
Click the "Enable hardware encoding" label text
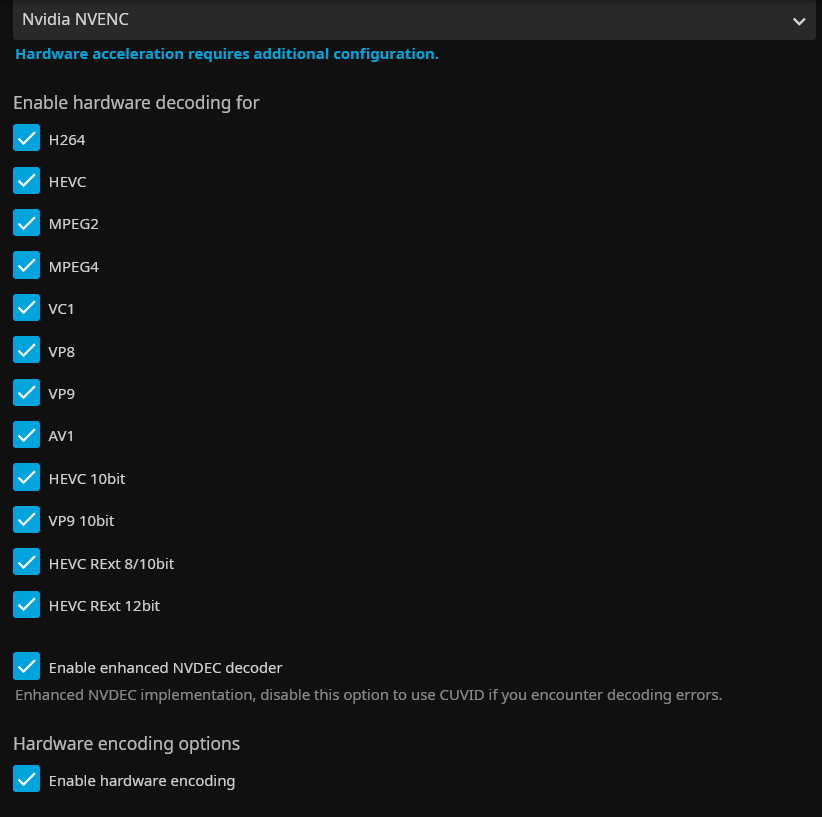pyautogui.click(x=142, y=780)
